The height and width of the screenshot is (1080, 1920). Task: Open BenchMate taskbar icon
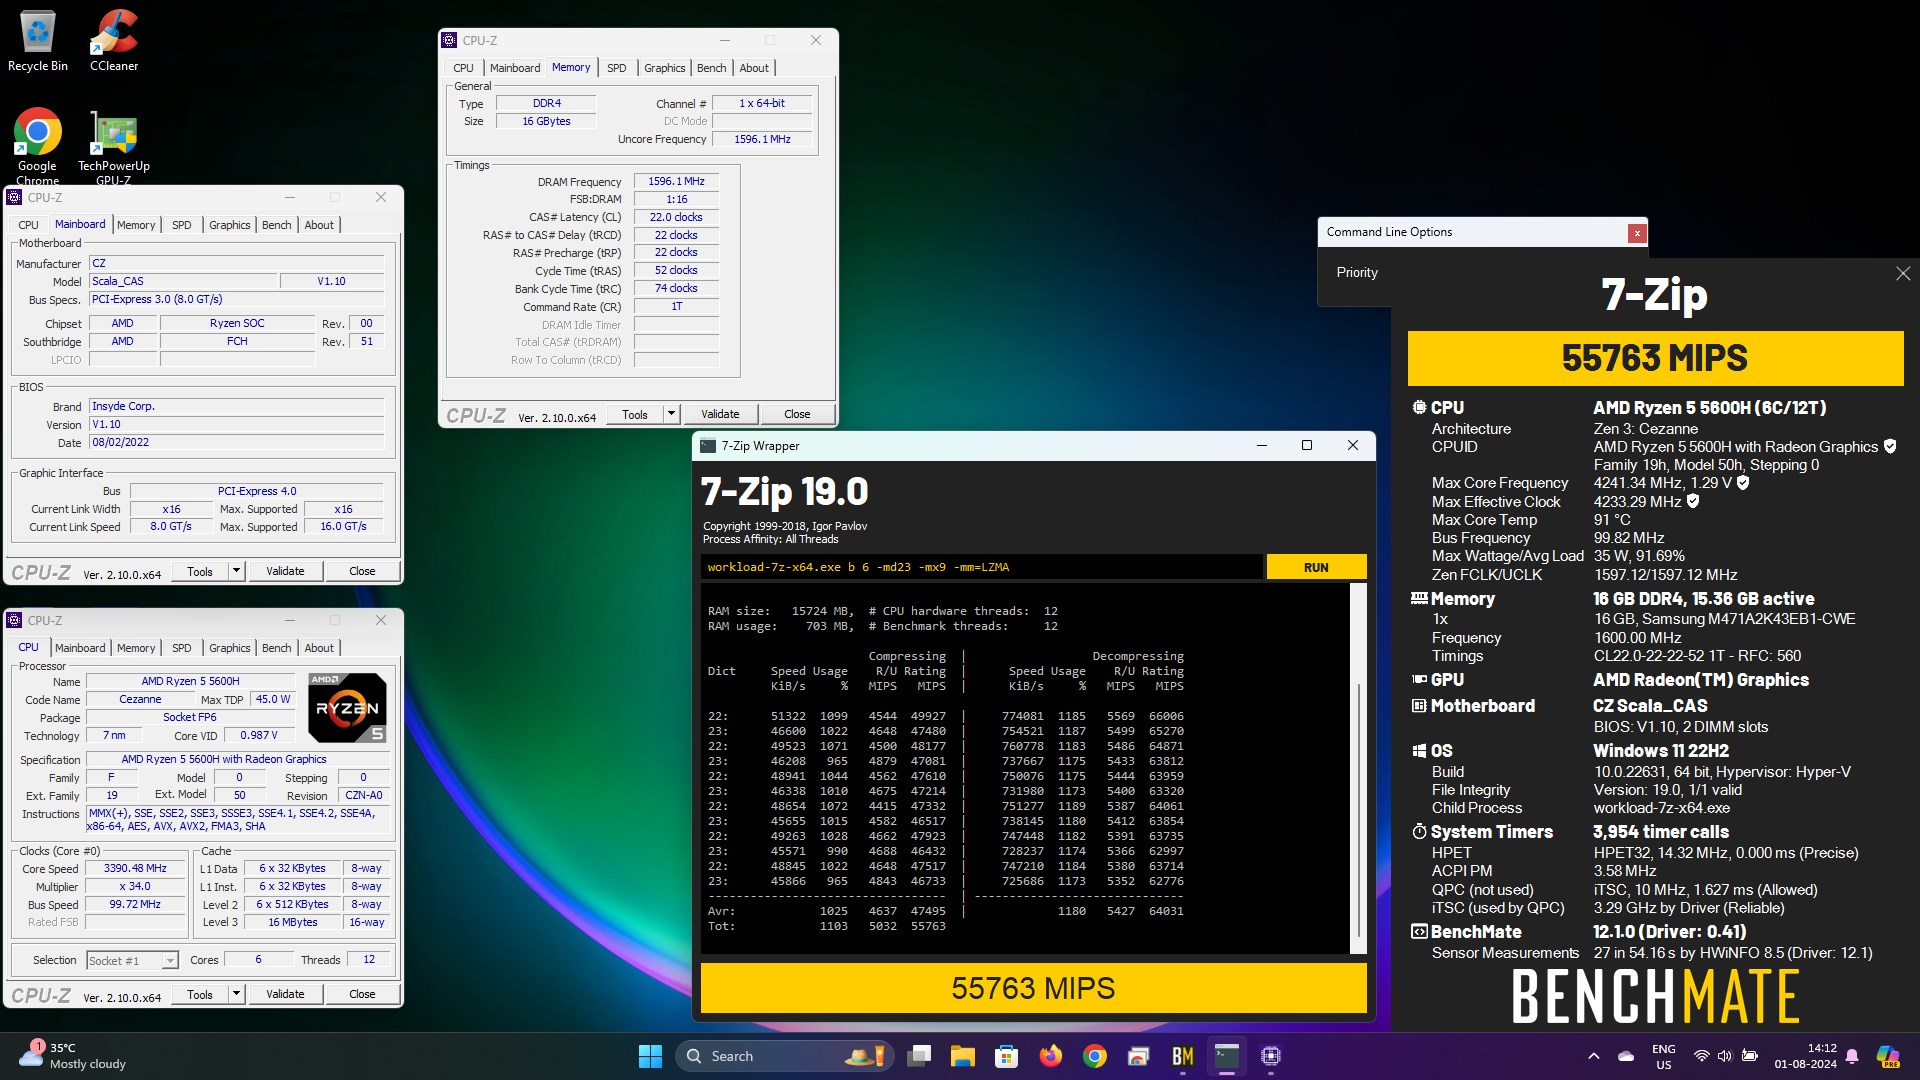[1183, 1056]
